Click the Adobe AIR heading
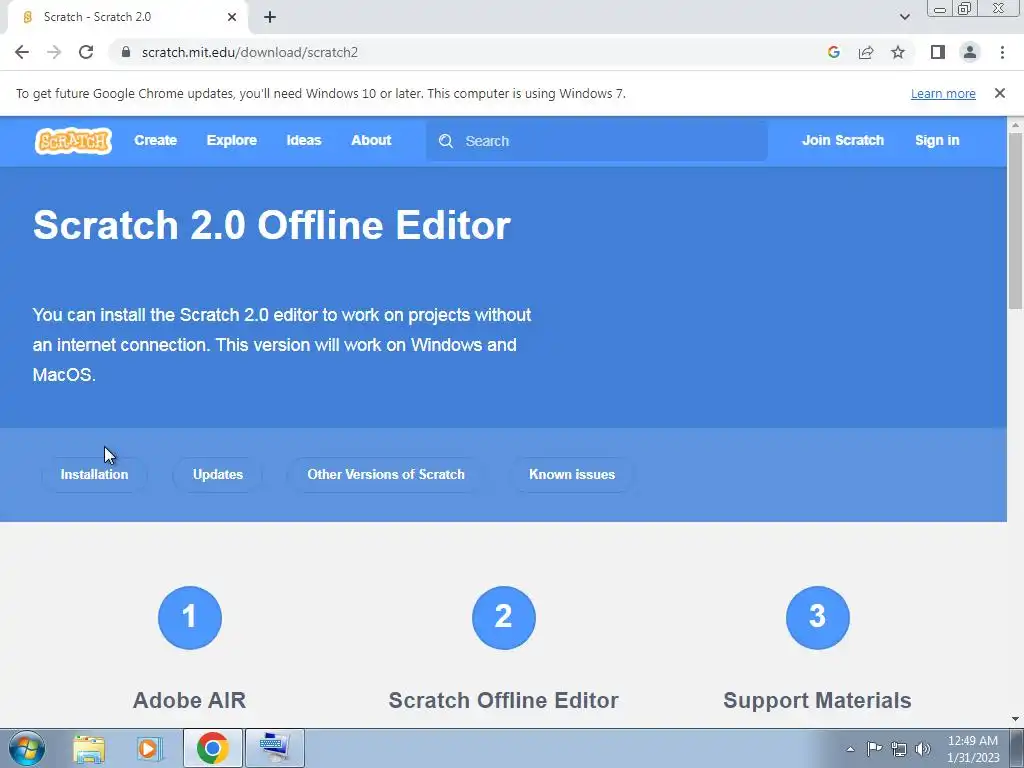The height and width of the screenshot is (768, 1024). (189, 700)
